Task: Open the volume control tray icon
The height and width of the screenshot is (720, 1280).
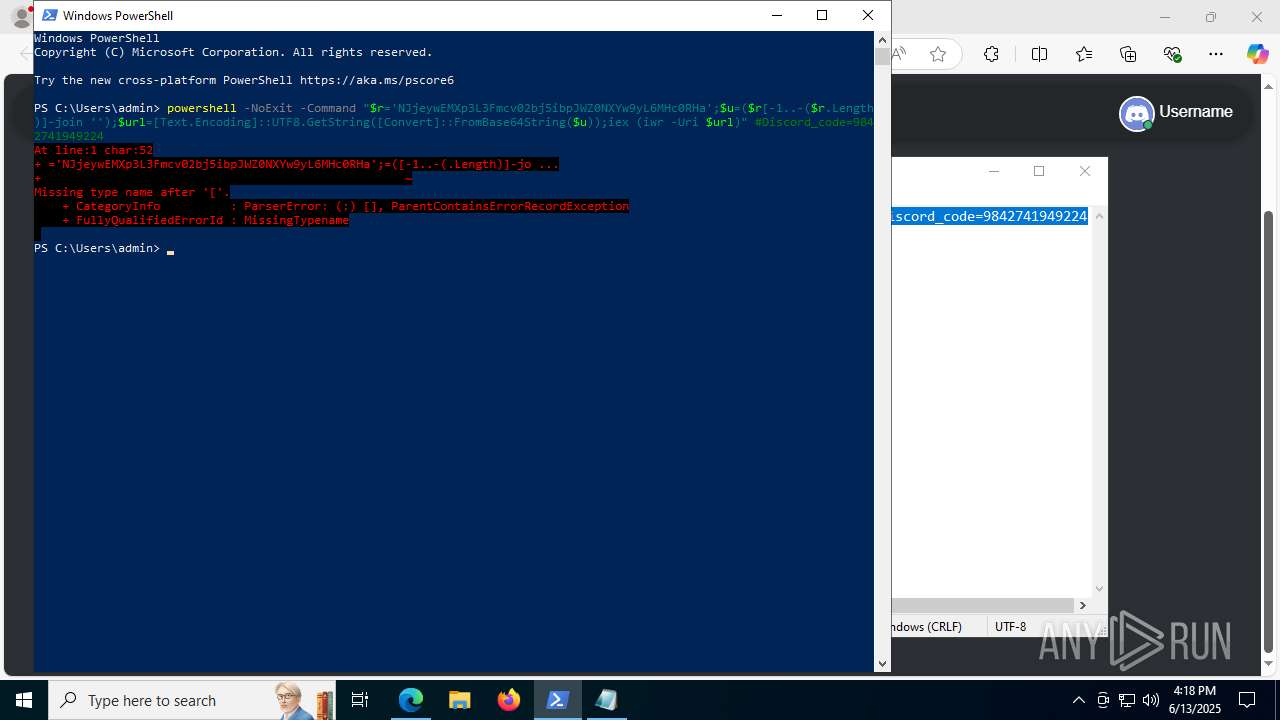Action: (x=1151, y=700)
